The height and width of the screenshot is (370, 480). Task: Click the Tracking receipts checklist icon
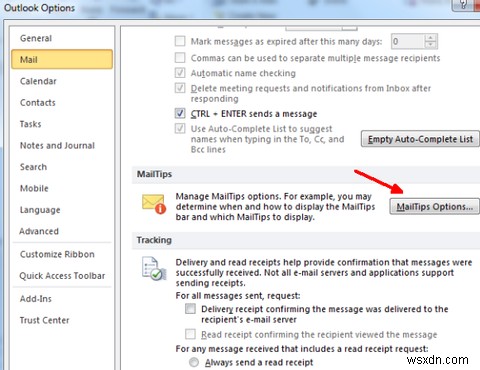(154, 268)
